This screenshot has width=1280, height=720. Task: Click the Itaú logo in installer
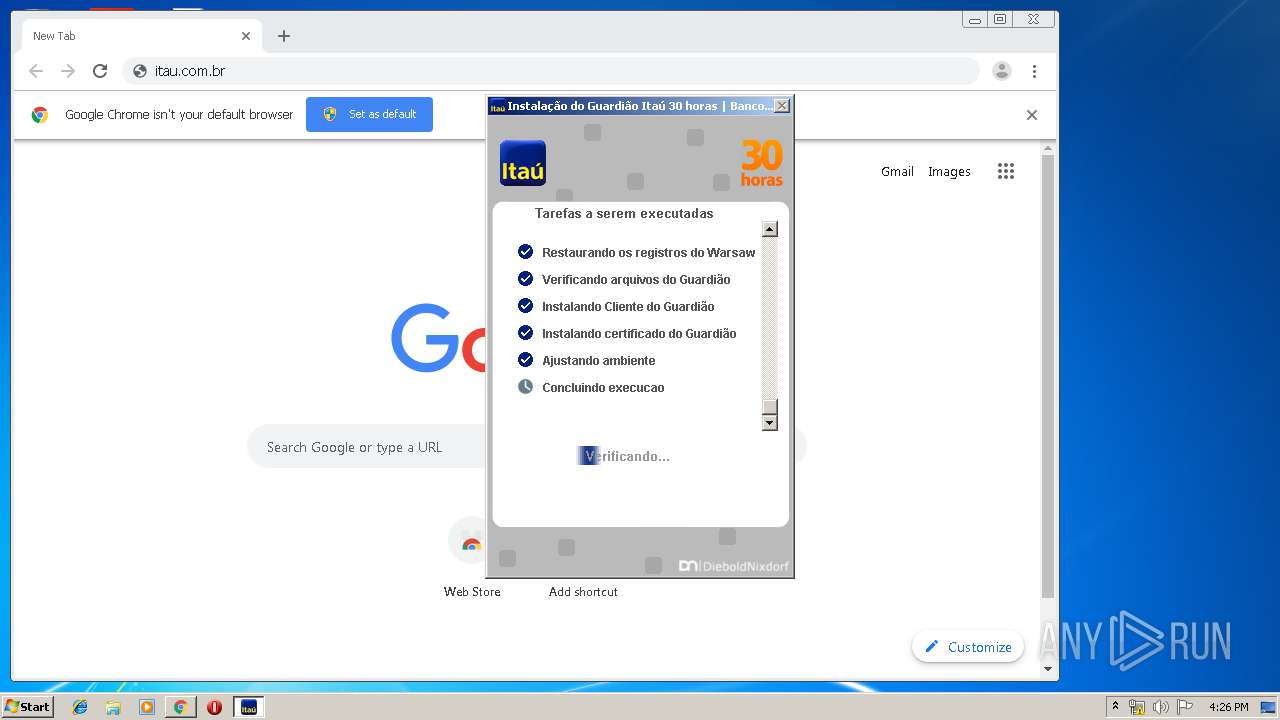(x=523, y=162)
